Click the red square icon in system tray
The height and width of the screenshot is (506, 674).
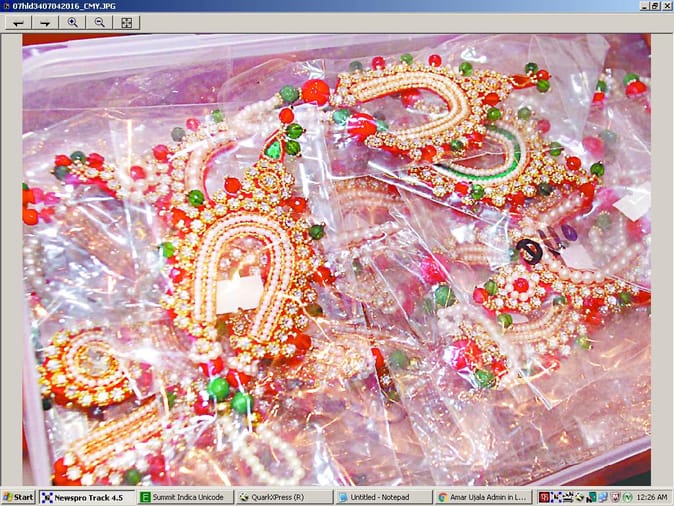coord(543,497)
